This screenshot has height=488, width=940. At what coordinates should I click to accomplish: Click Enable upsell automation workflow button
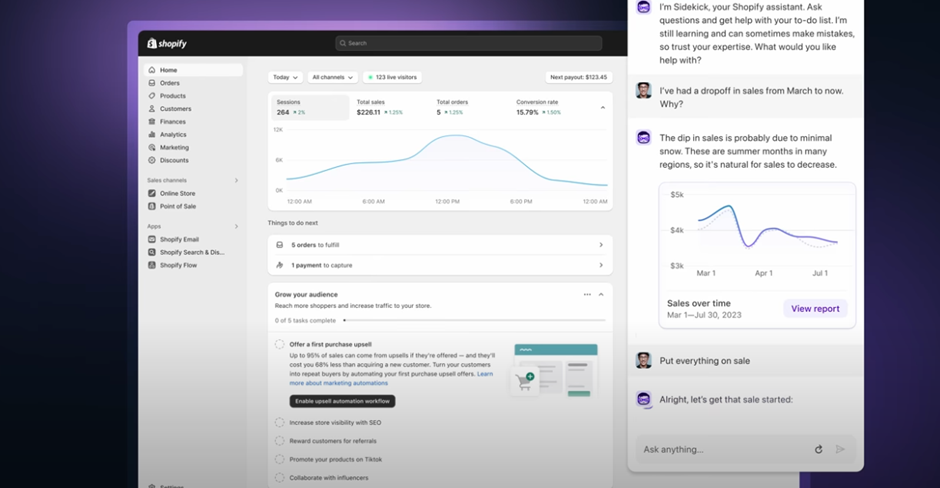(x=342, y=401)
